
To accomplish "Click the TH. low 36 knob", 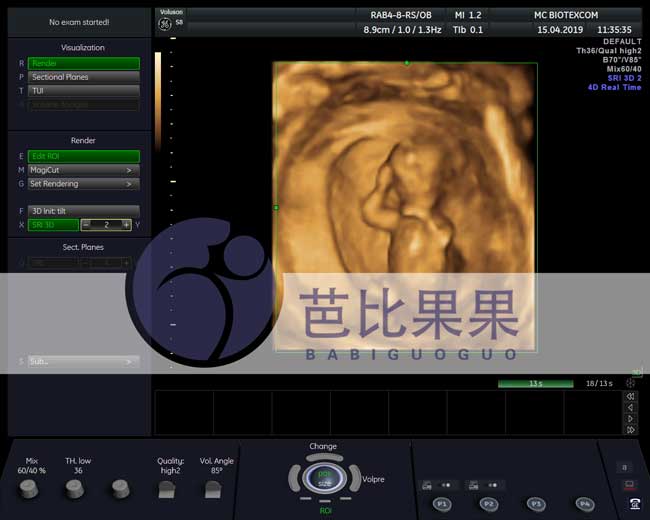I will click(75, 489).
